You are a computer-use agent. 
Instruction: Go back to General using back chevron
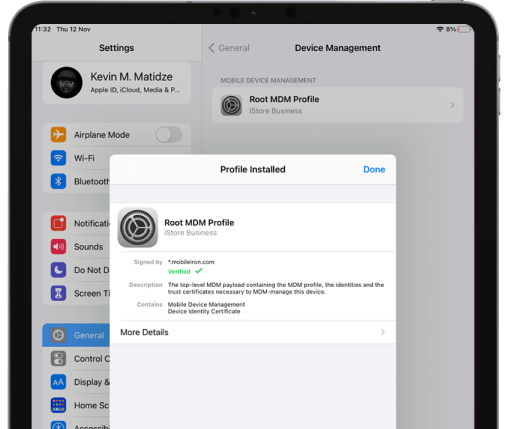tap(211, 48)
